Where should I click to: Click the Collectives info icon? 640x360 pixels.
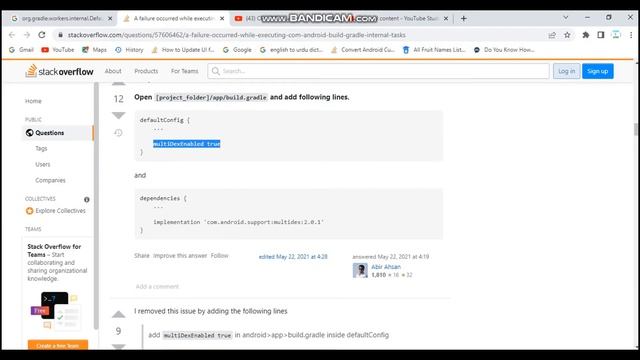pos(87,200)
